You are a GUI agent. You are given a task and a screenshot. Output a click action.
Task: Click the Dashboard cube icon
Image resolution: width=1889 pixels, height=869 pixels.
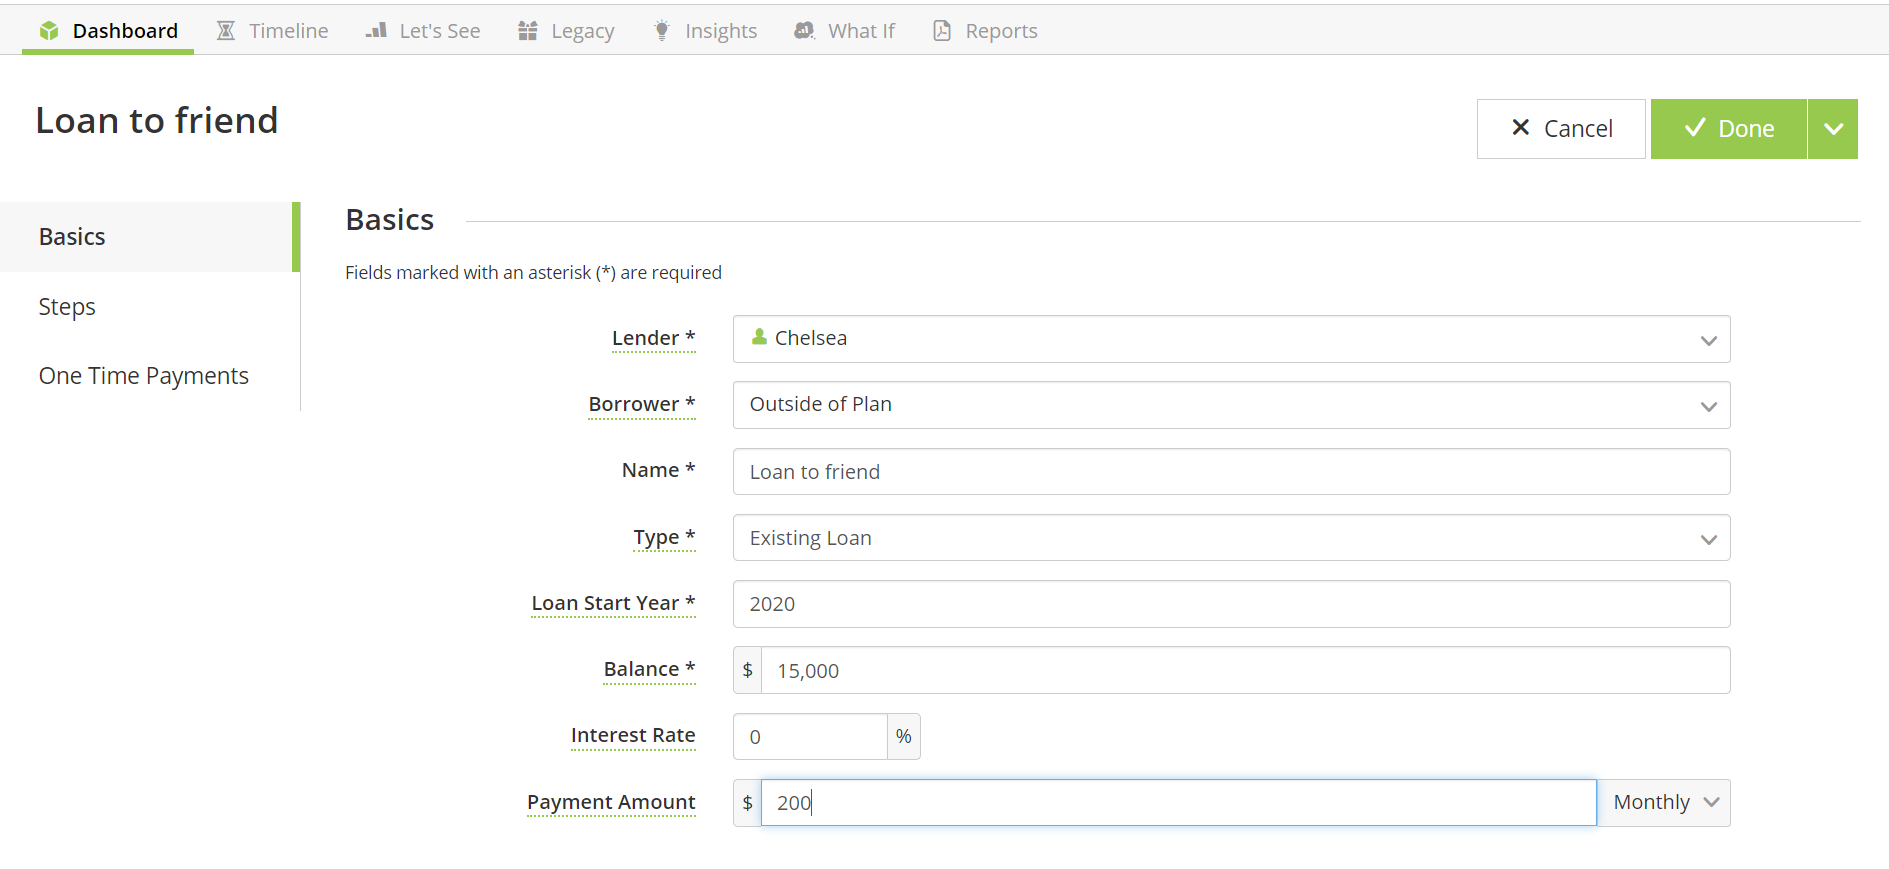[x=49, y=31]
